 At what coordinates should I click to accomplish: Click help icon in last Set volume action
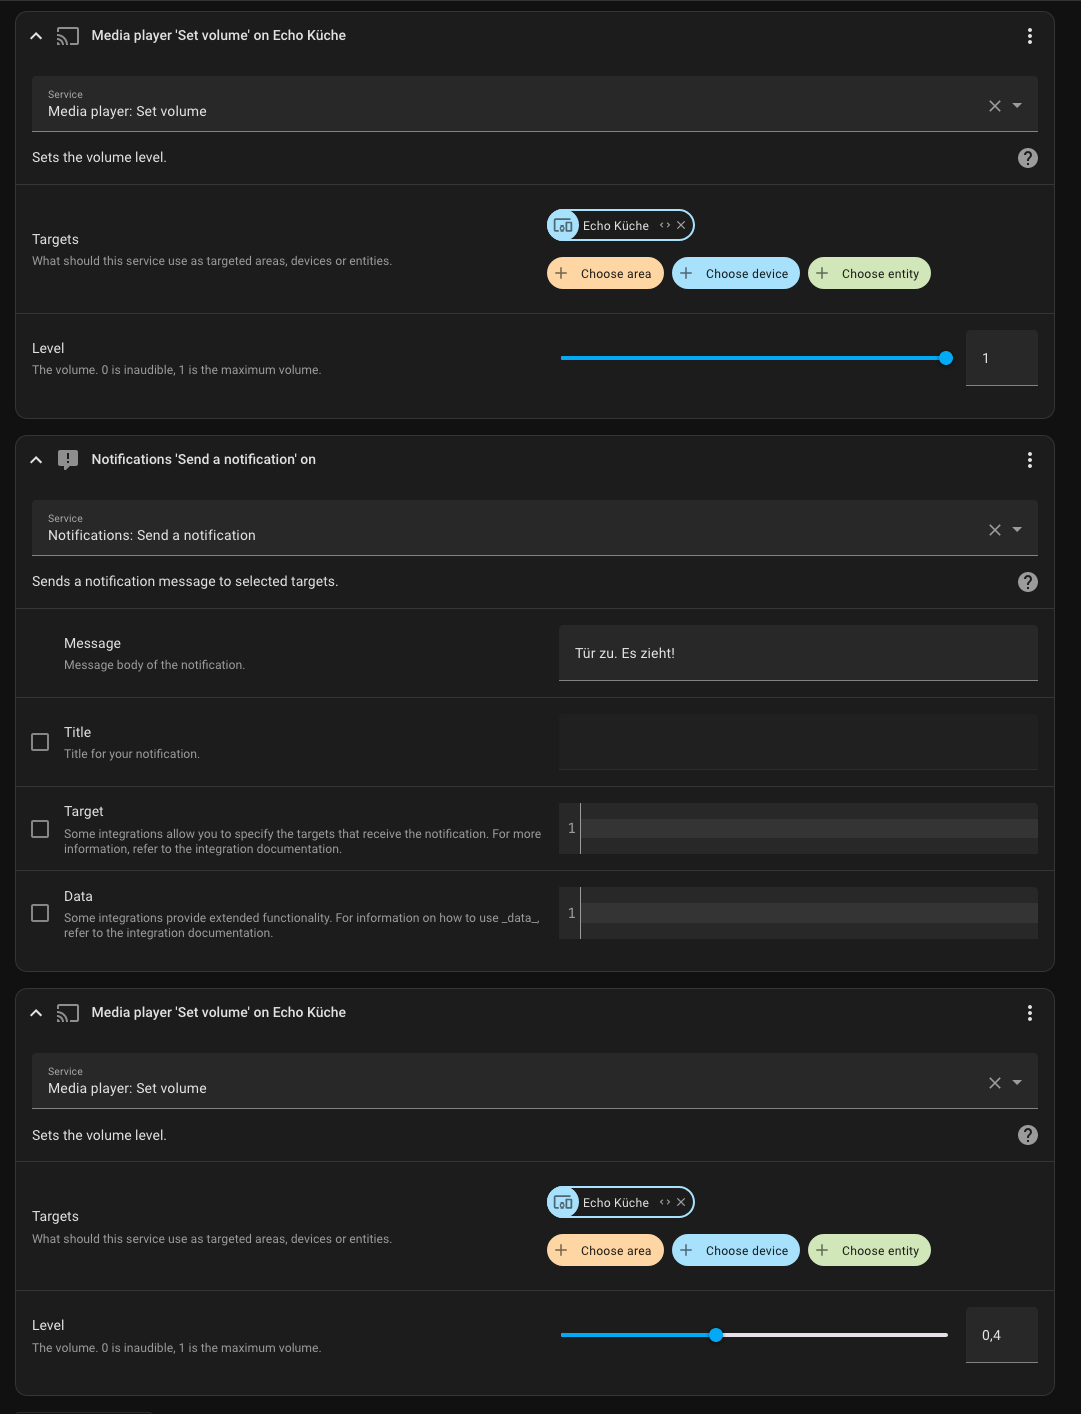tap(1027, 1135)
